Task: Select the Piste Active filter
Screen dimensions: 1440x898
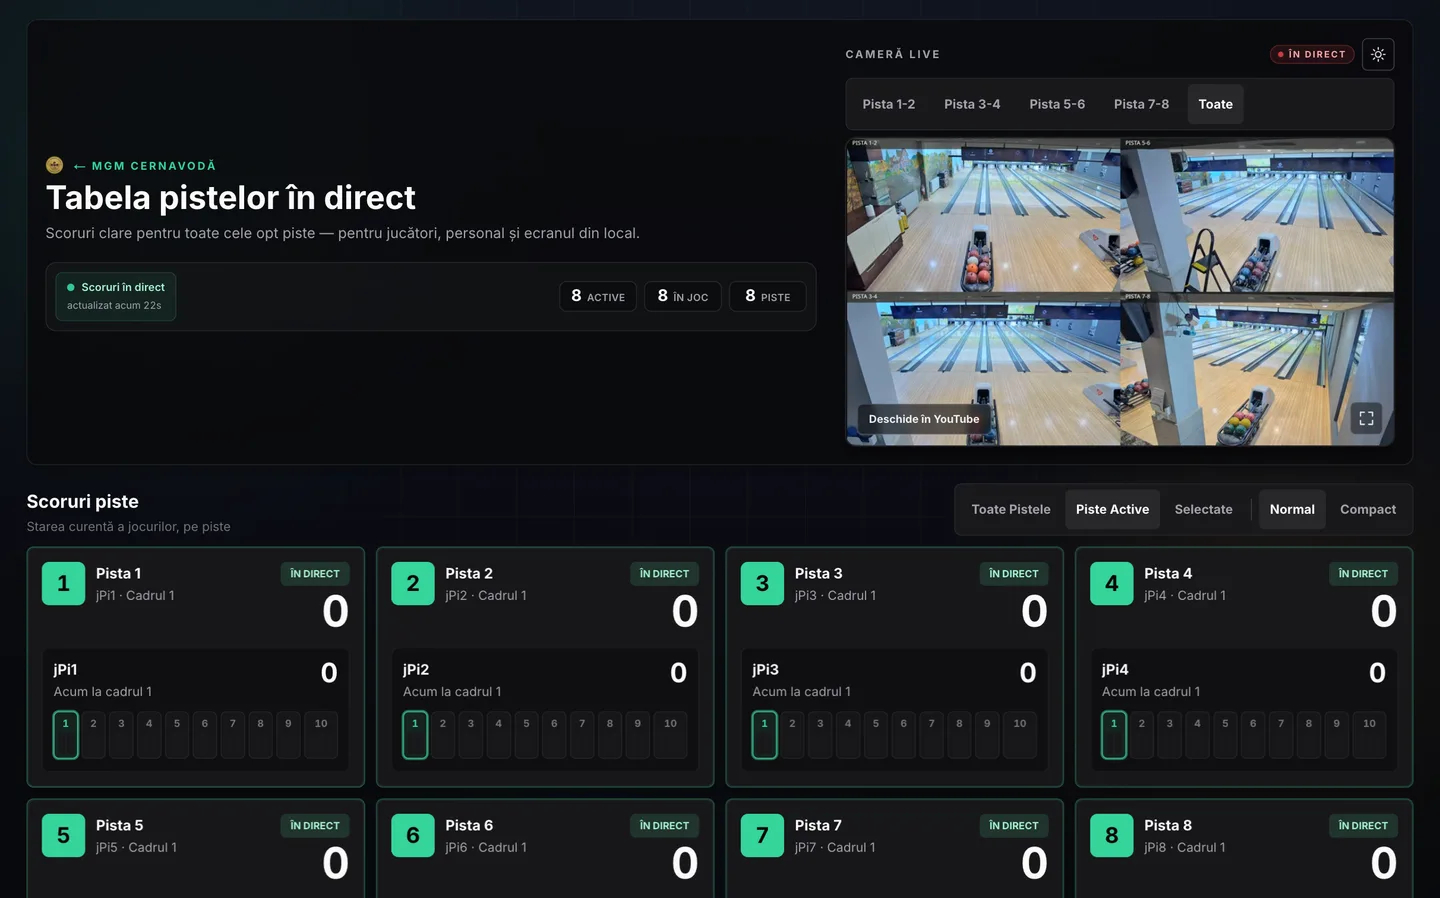Action: (x=1112, y=509)
